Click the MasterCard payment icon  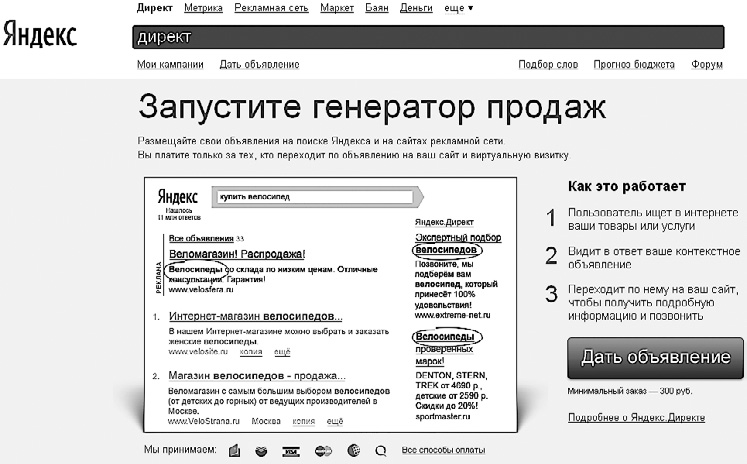323,451
